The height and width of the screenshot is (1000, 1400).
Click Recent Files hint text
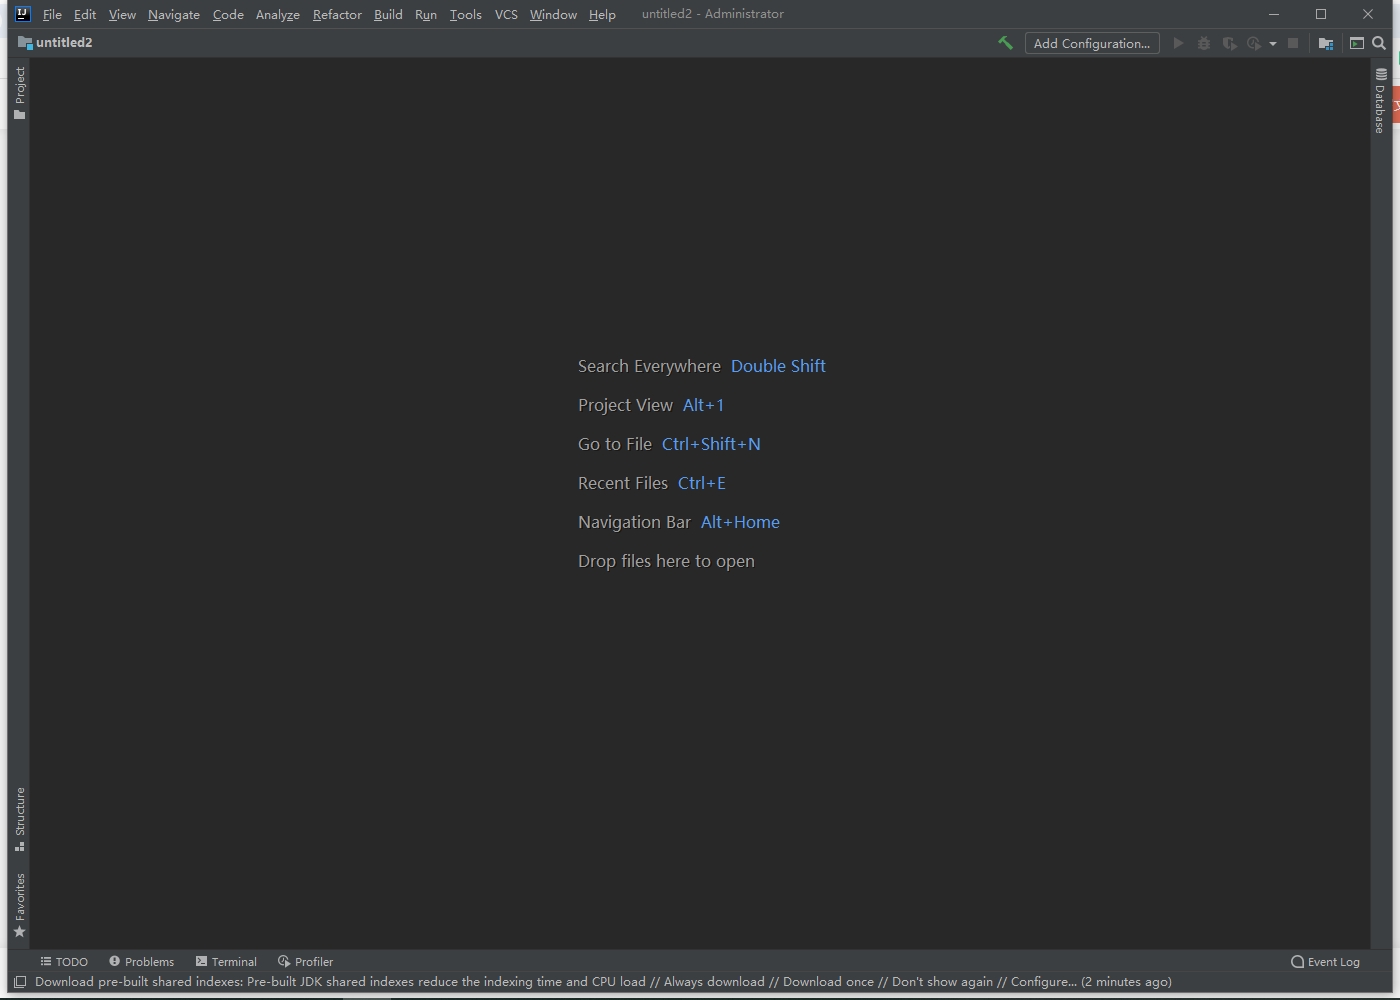pyautogui.click(x=623, y=483)
